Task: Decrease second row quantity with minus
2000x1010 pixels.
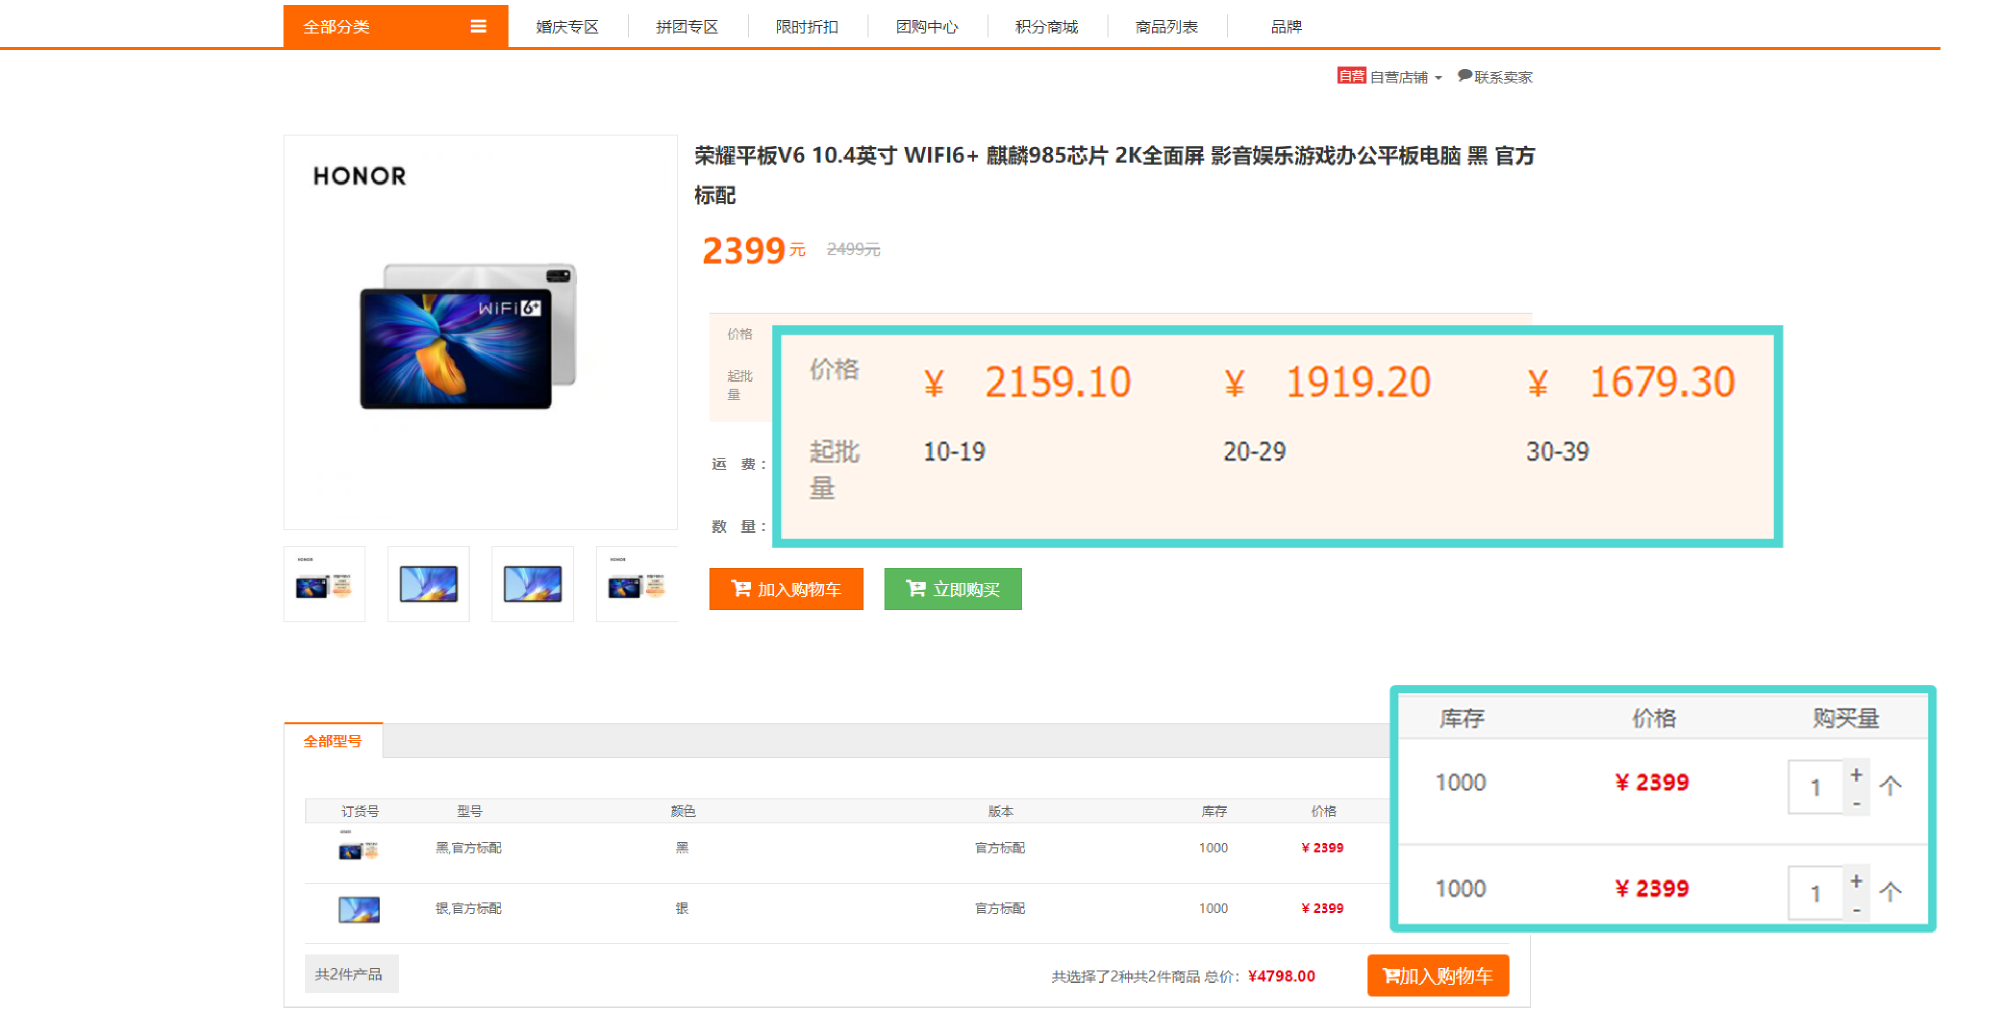Action: (x=1856, y=909)
